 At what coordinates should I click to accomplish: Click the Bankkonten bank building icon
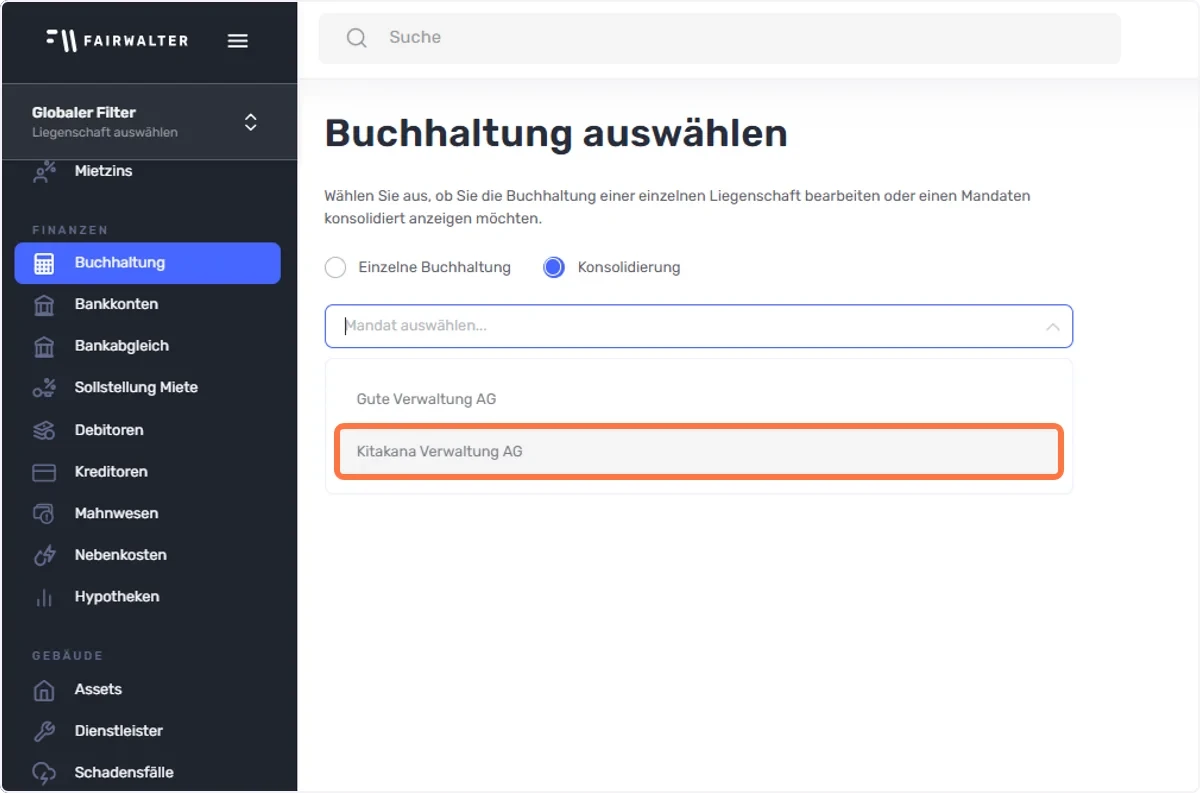point(44,305)
